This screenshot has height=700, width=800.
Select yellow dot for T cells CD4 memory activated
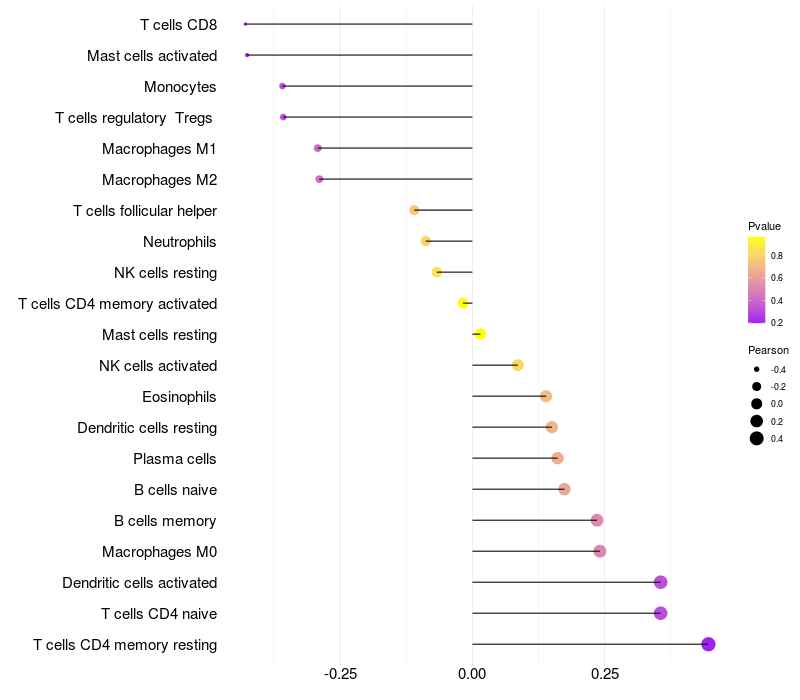[x=463, y=303]
